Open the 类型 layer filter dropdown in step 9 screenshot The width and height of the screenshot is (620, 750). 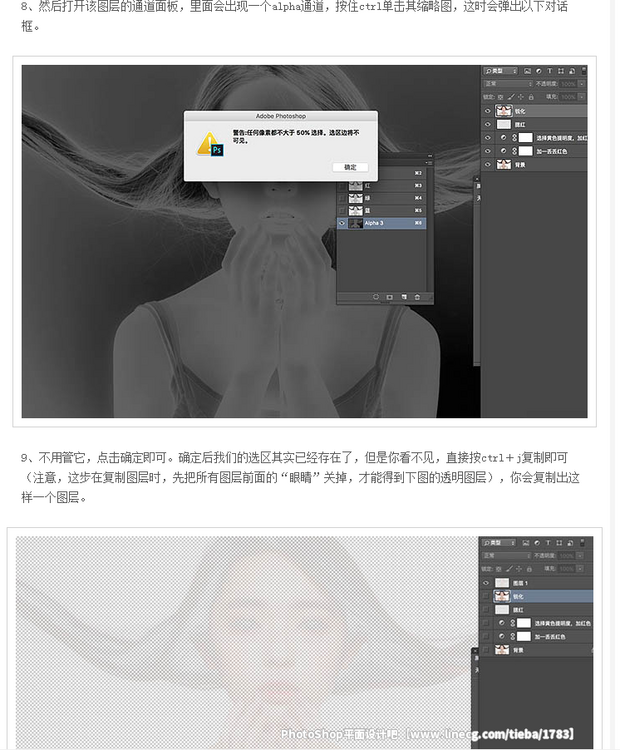pos(498,542)
